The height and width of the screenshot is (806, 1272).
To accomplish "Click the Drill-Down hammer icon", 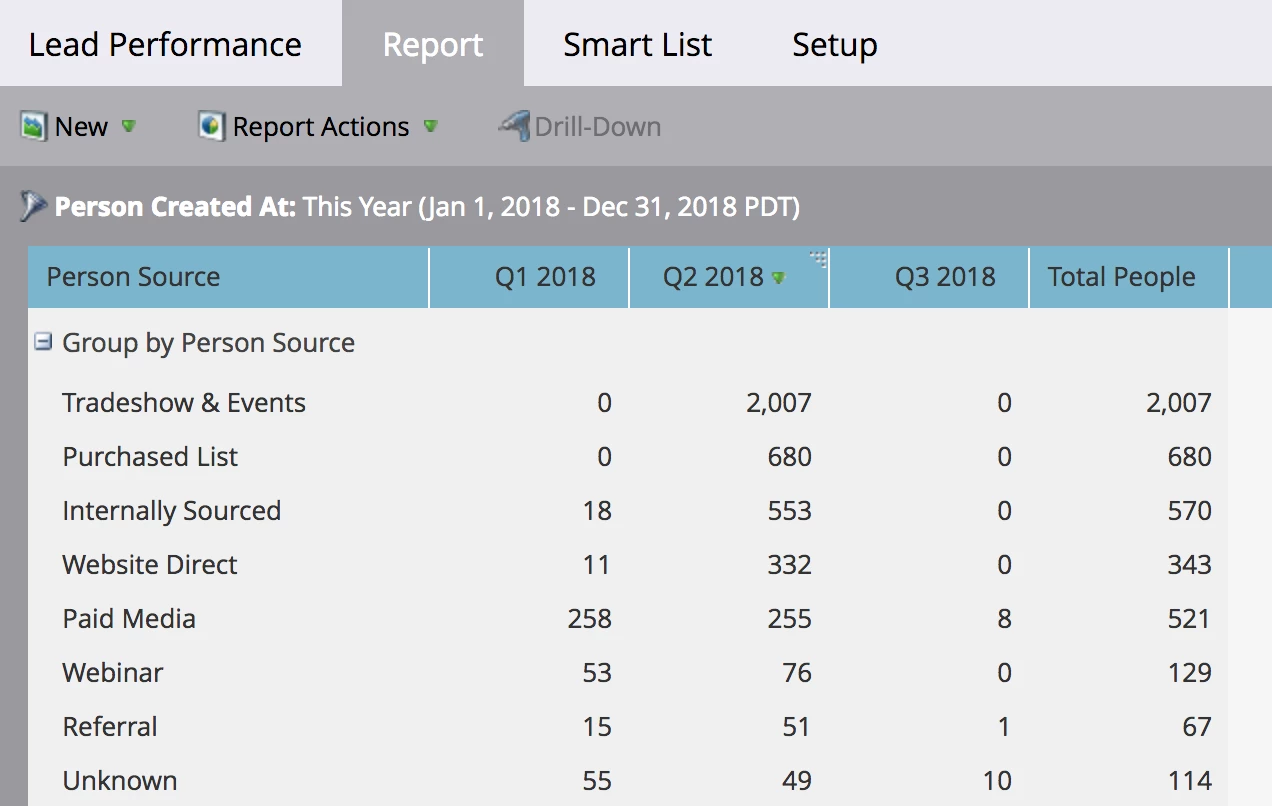I will pyautogui.click(x=514, y=127).
